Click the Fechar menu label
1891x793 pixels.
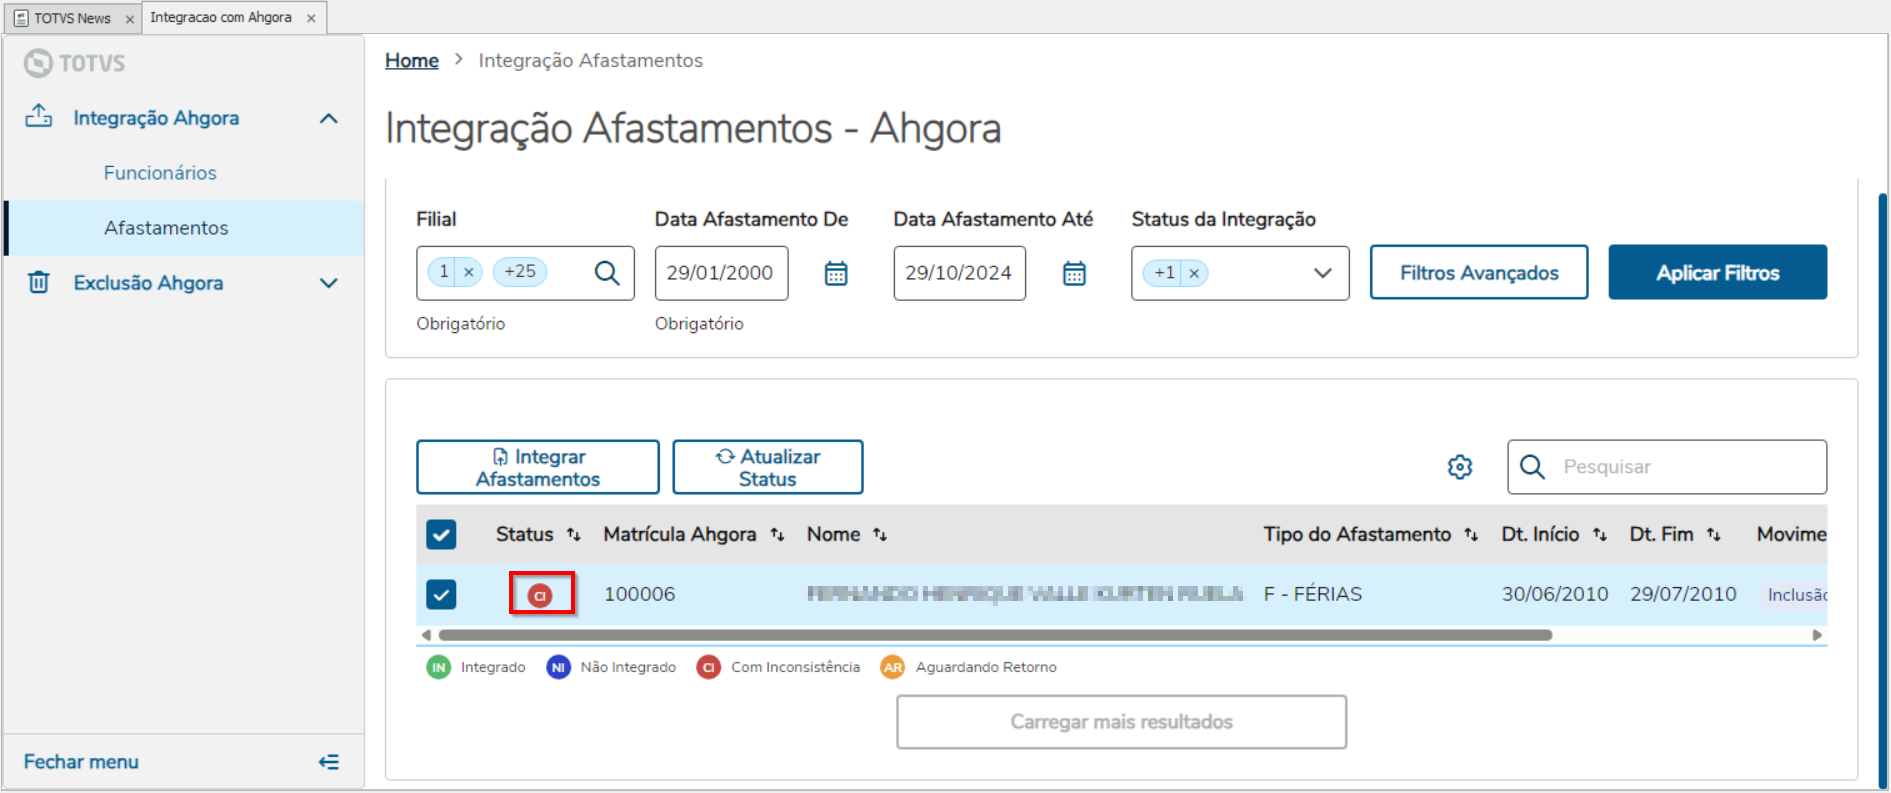[x=81, y=762]
